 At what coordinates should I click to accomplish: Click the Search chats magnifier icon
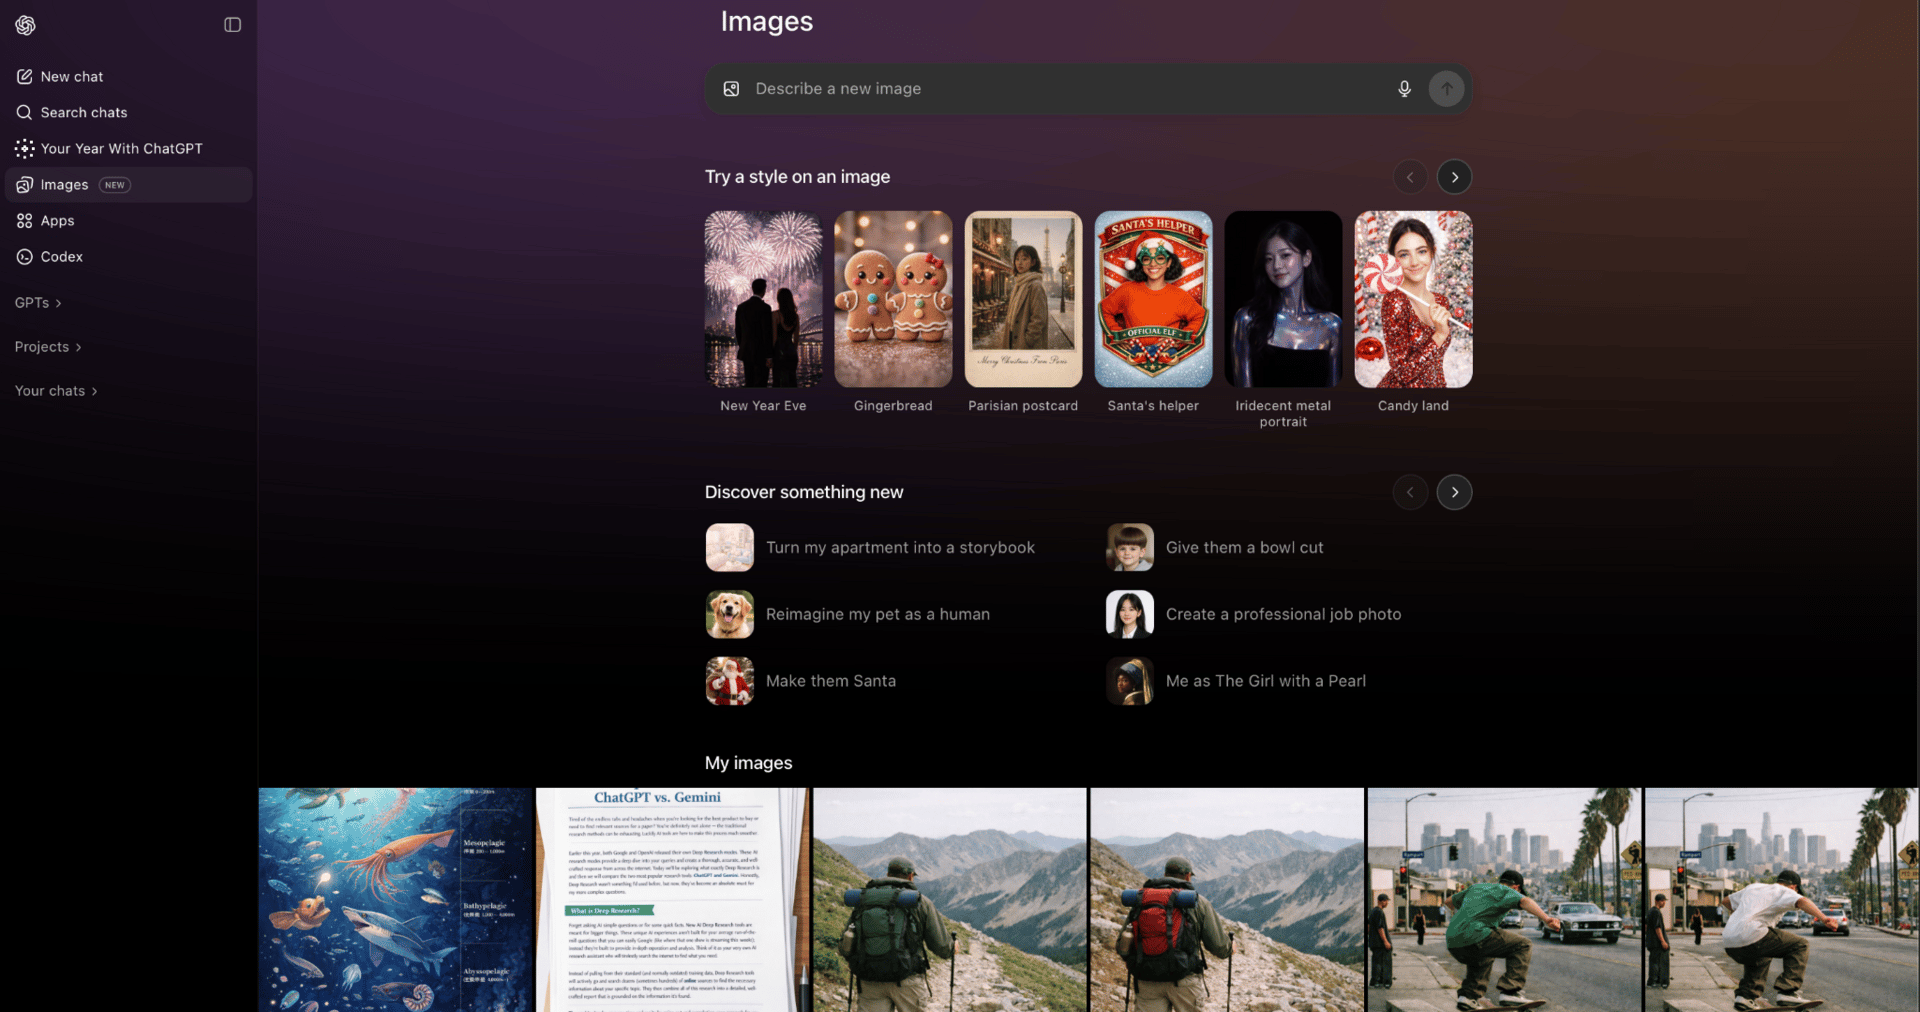[x=25, y=113]
